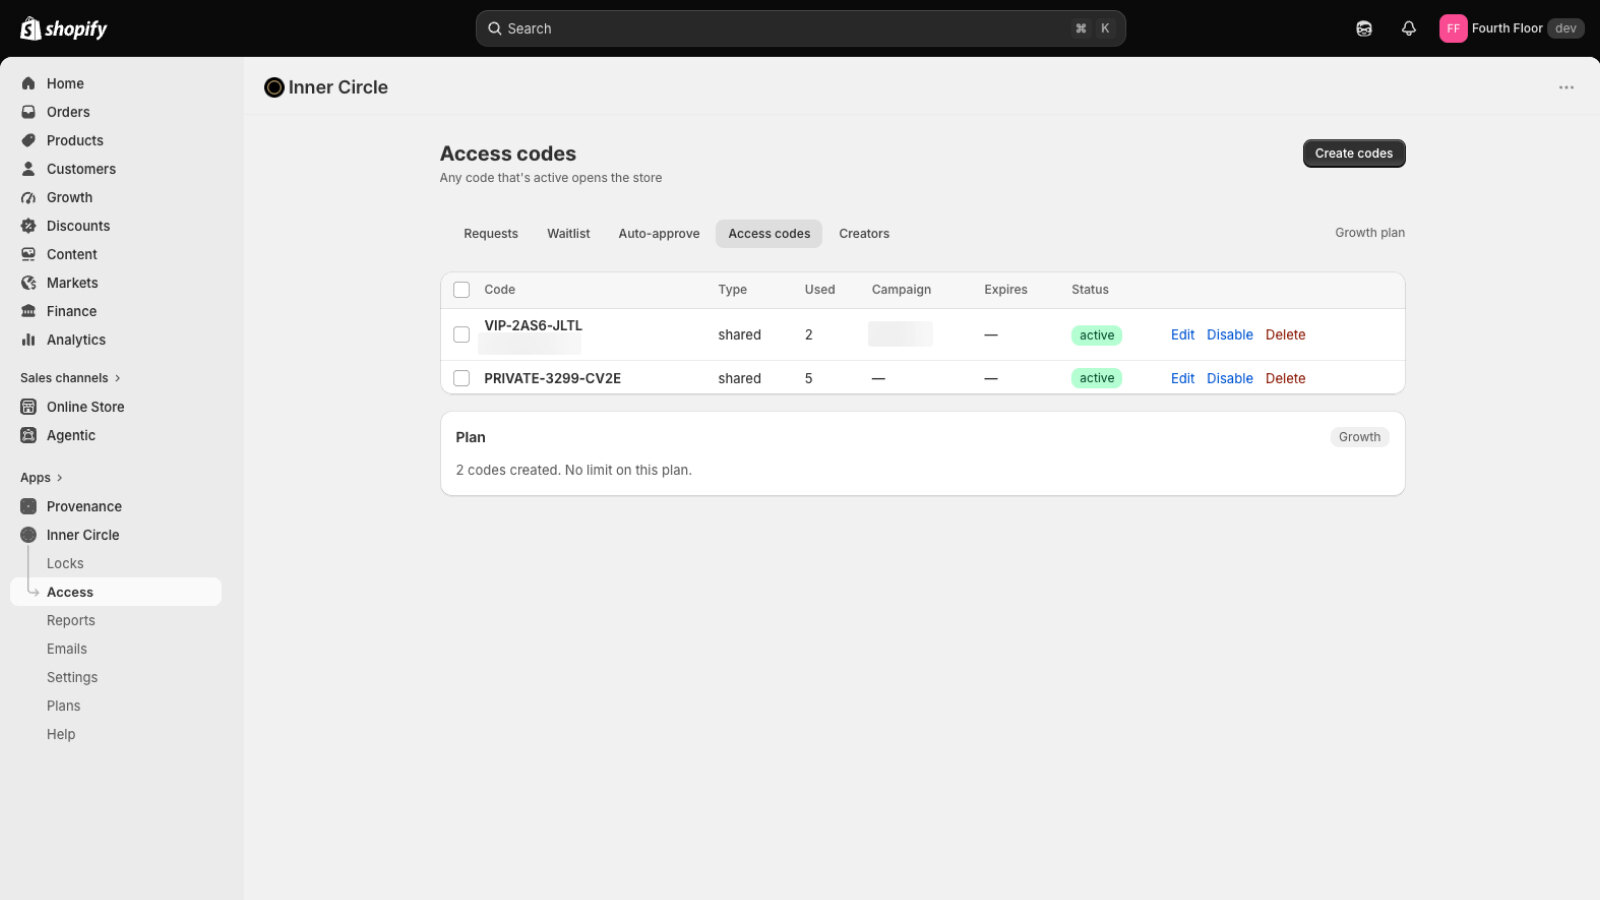Check the PRIVATE-3299-CV2E row checkbox
1600x900 pixels.
pyautogui.click(x=461, y=378)
